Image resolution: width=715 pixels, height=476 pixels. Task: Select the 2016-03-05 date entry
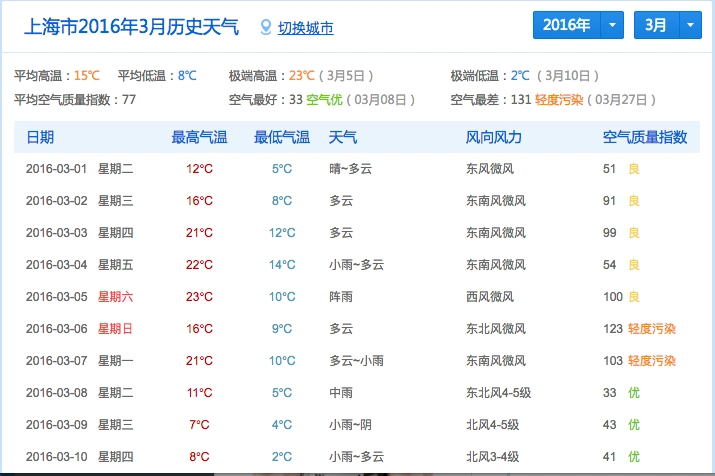tap(58, 297)
